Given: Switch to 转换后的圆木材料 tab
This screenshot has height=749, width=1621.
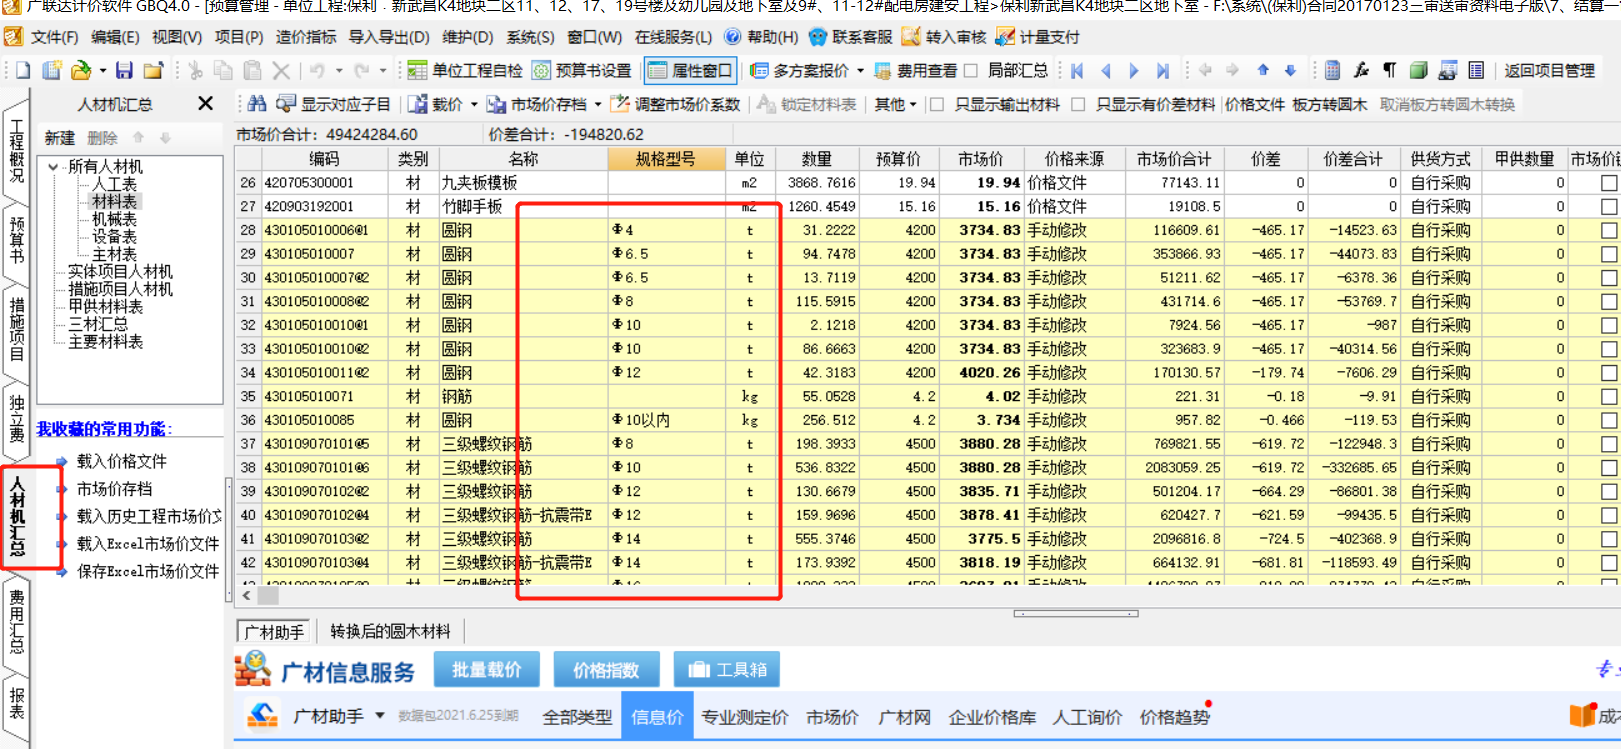Looking at the screenshot, I should pos(390,631).
